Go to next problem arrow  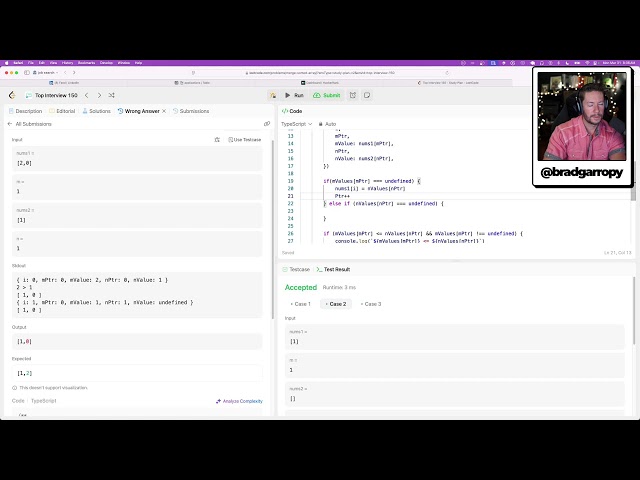tap(99, 95)
